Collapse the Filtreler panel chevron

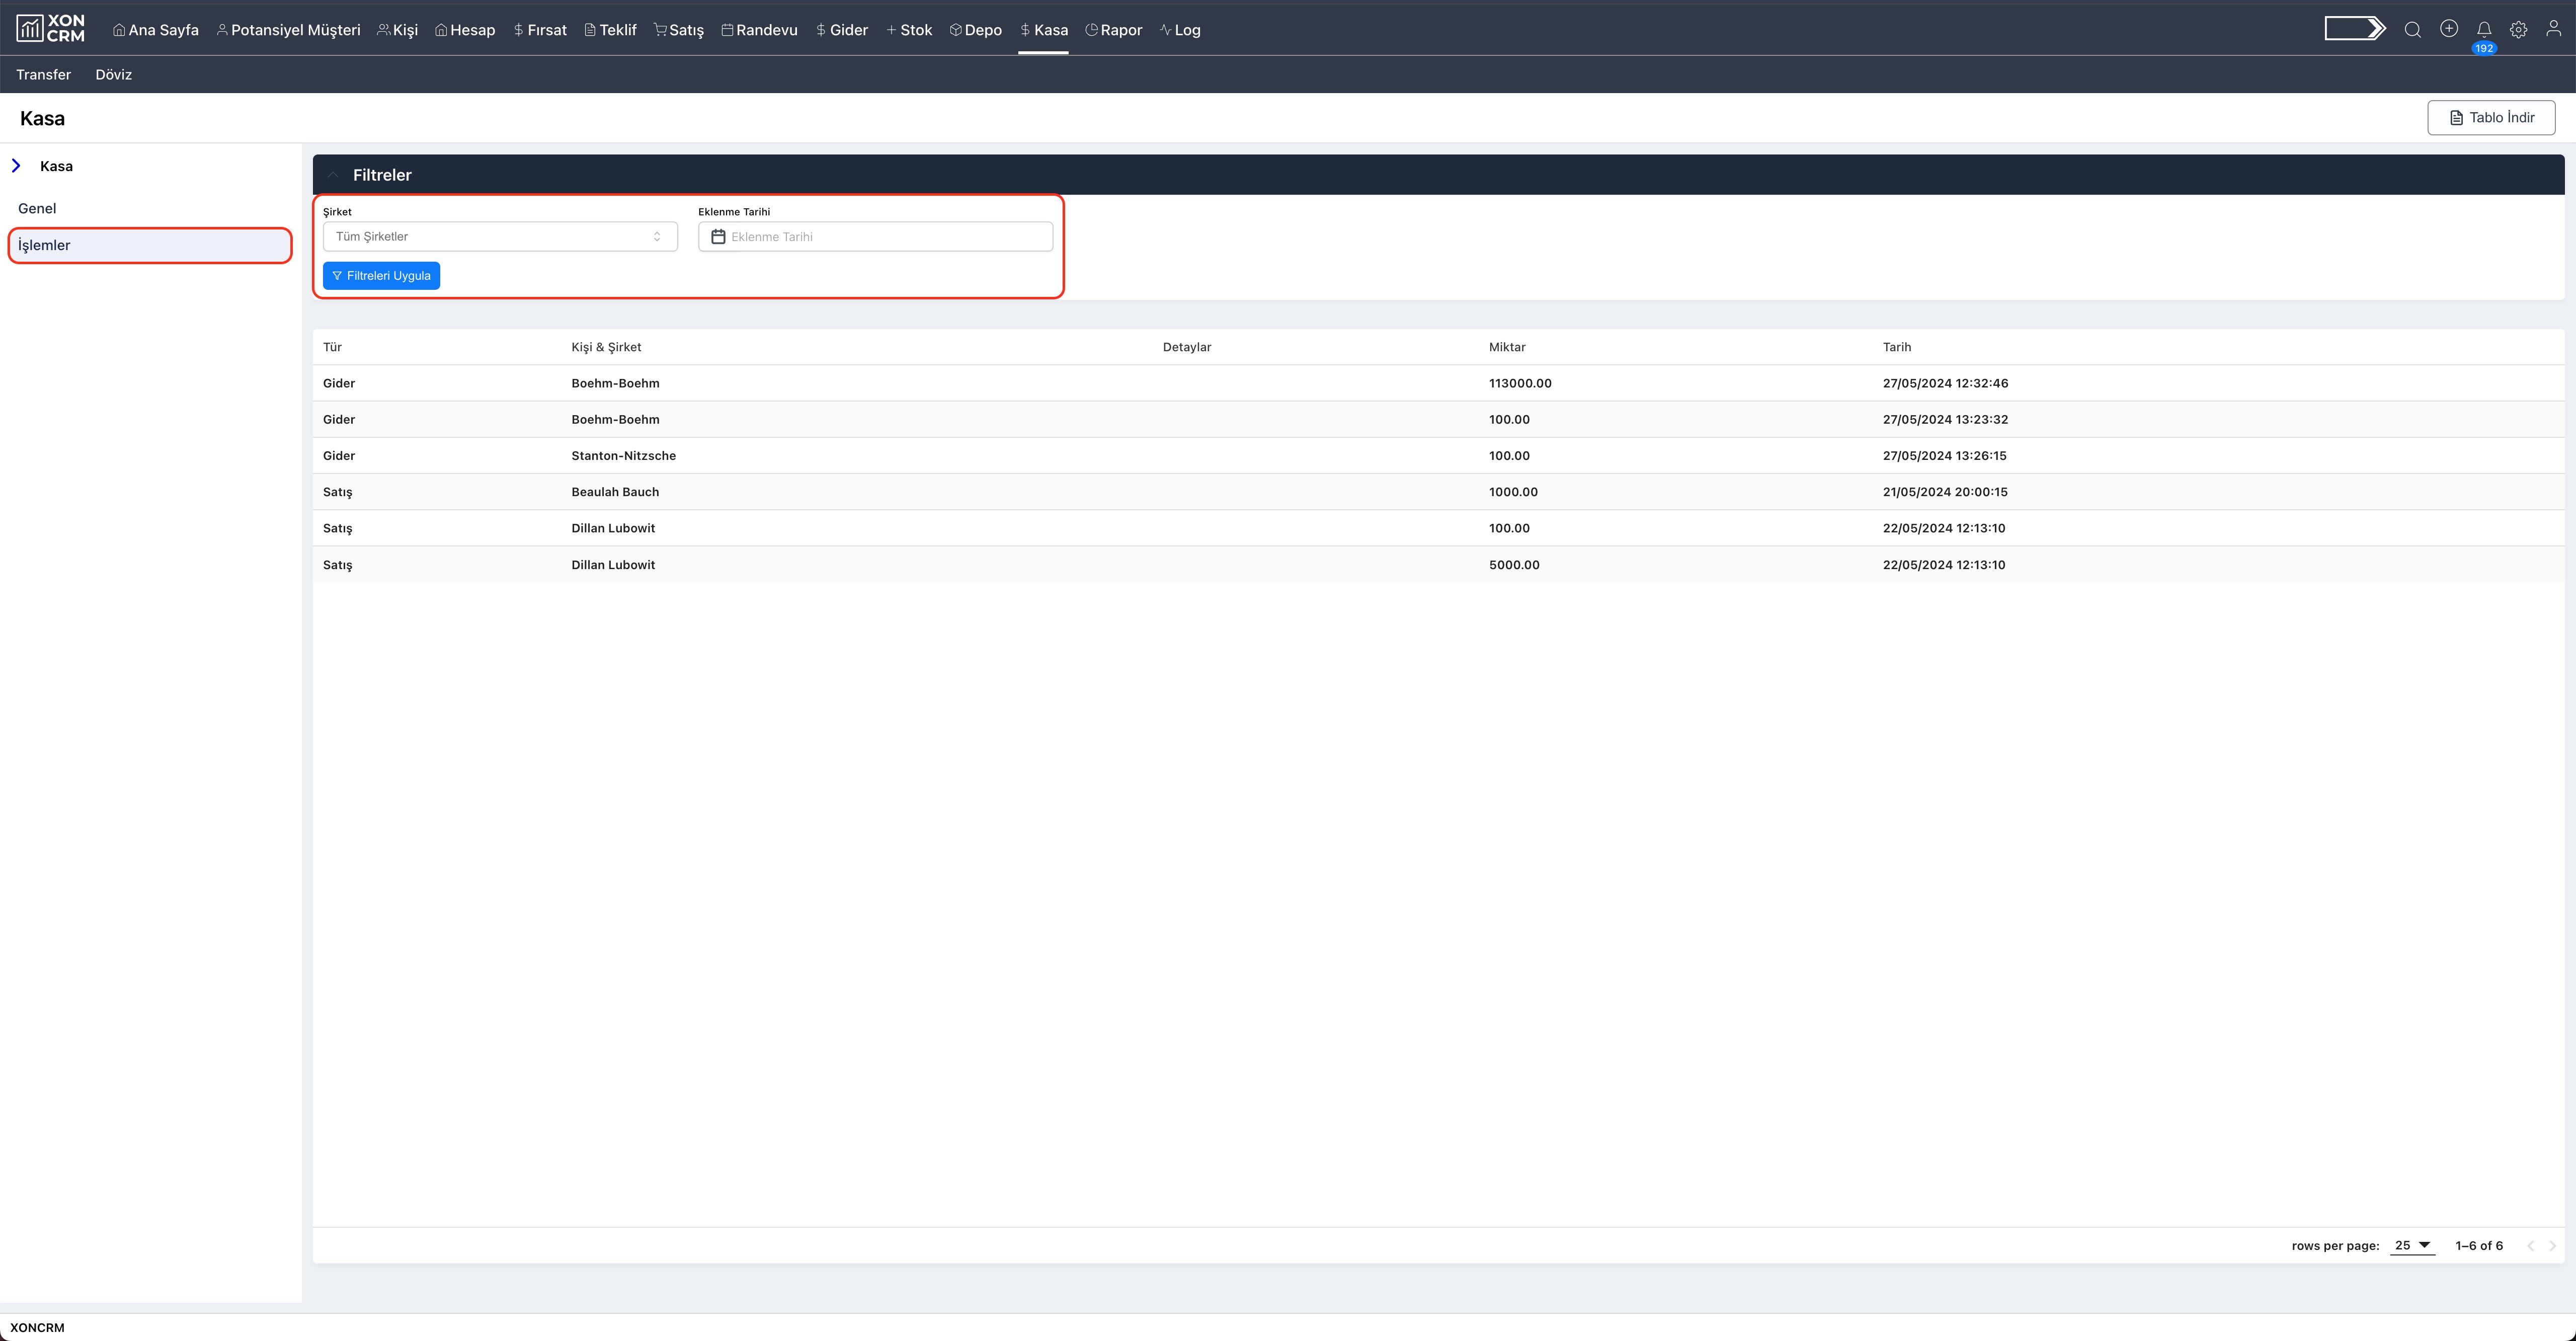[x=334, y=175]
